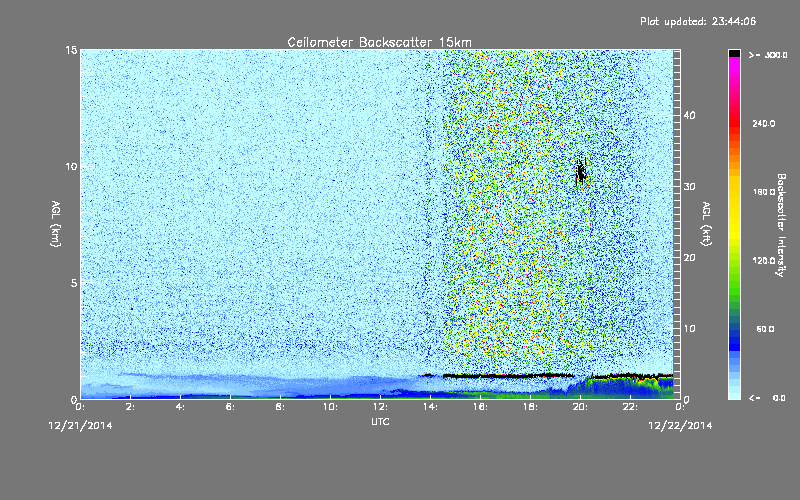
Task: Click the 10 kft tick label
Action: (x=689, y=329)
